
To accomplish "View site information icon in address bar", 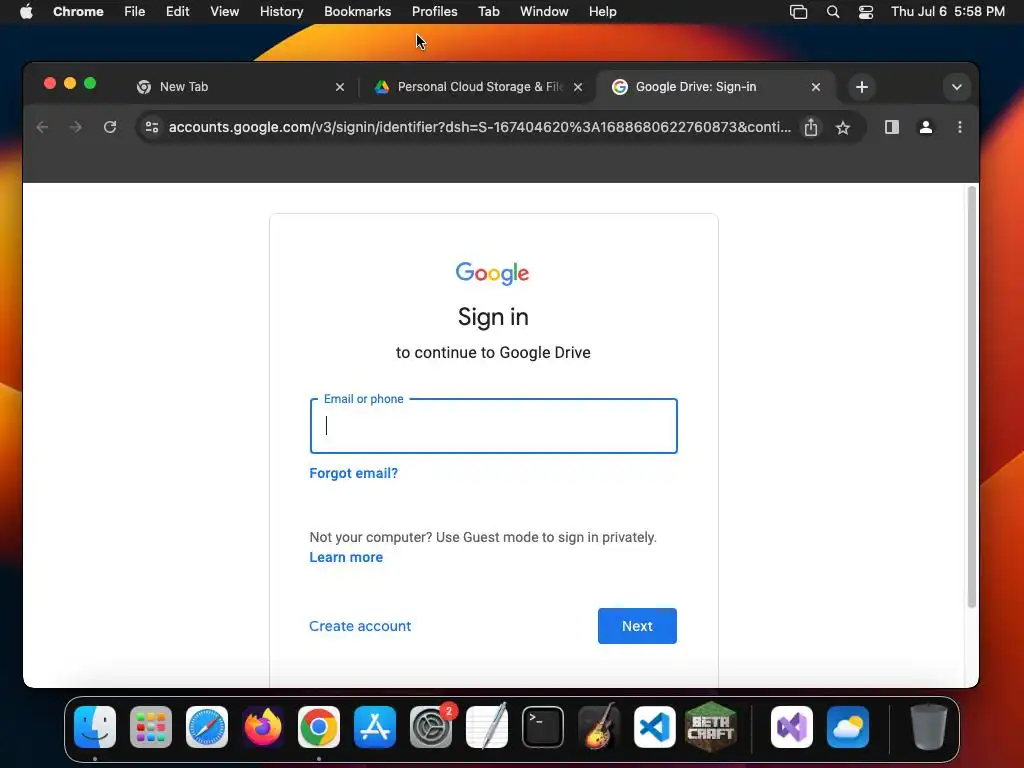I will pyautogui.click(x=152, y=127).
